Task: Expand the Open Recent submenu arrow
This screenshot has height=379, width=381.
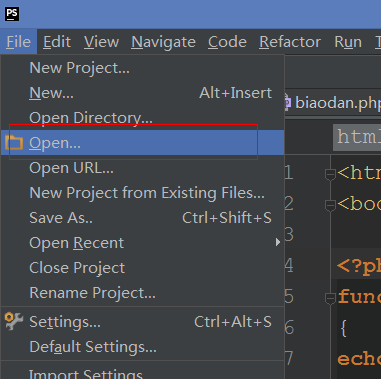Action: pos(278,242)
